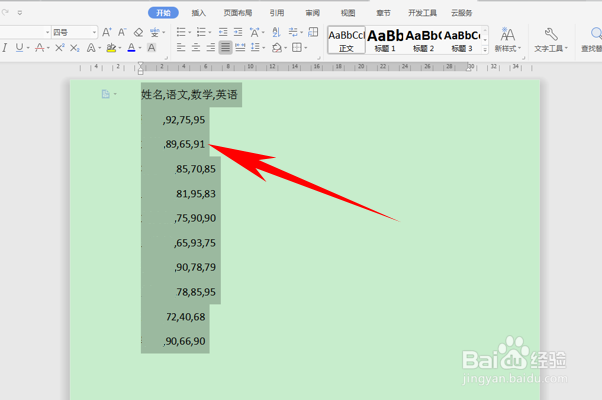602x400 pixels.
Task: Select the 审阅 tab
Action: [x=313, y=13]
